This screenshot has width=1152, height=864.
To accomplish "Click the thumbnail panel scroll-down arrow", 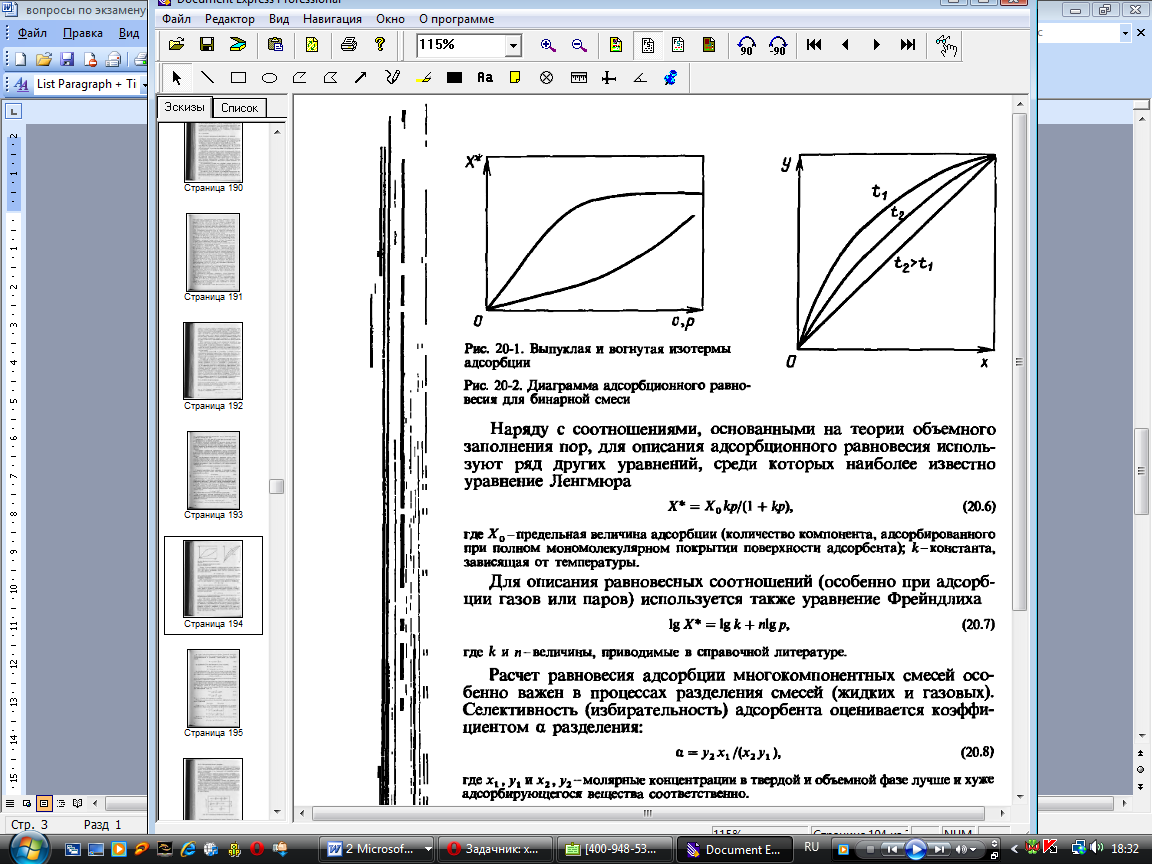I will [277, 812].
